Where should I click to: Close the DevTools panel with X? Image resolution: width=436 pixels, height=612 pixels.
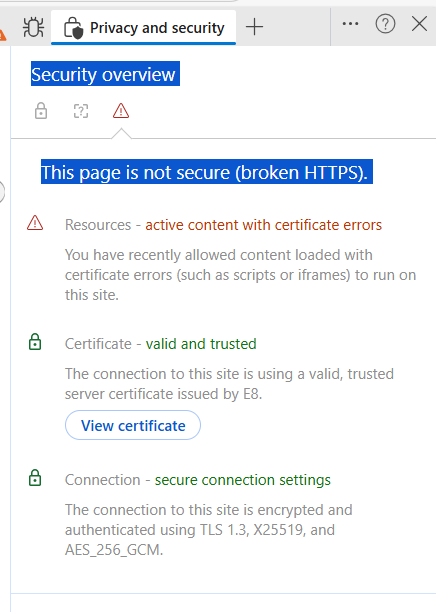[x=420, y=24]
